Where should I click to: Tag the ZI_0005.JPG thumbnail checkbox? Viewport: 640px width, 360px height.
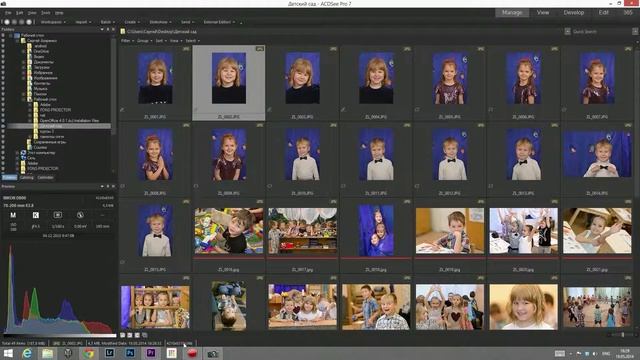[417, 109]
